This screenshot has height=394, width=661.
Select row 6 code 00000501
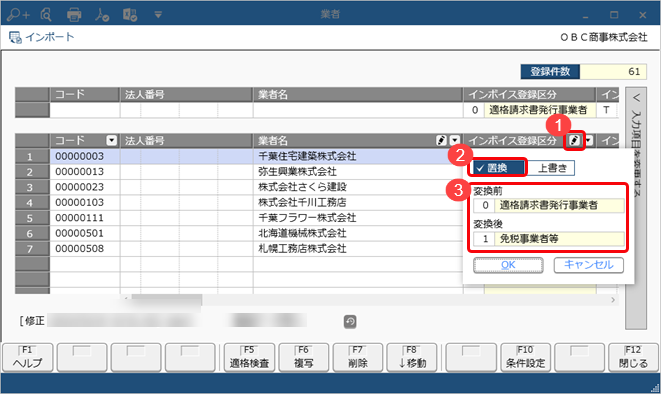click(x=85, y=233)
